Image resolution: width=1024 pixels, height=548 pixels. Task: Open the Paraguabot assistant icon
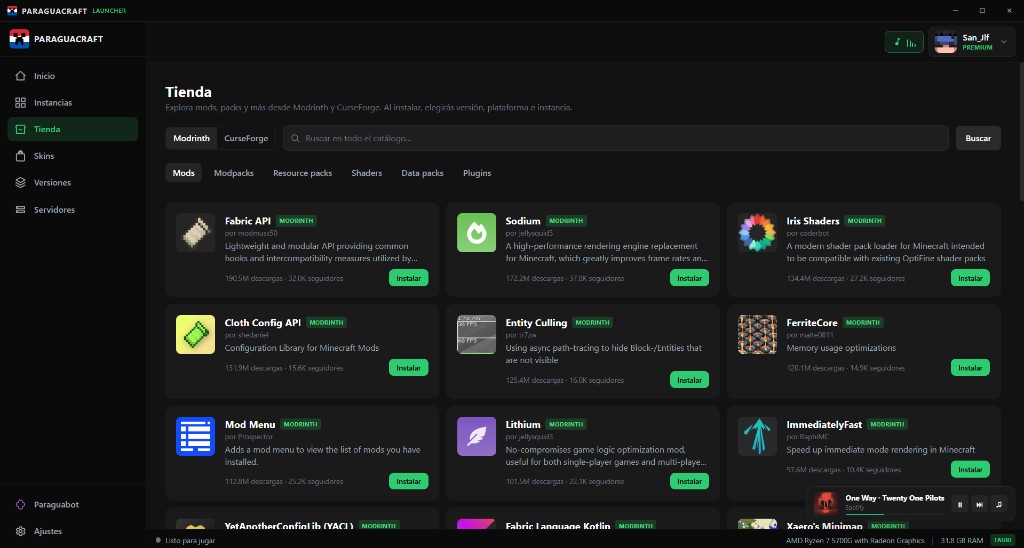[x=20, y=504]
